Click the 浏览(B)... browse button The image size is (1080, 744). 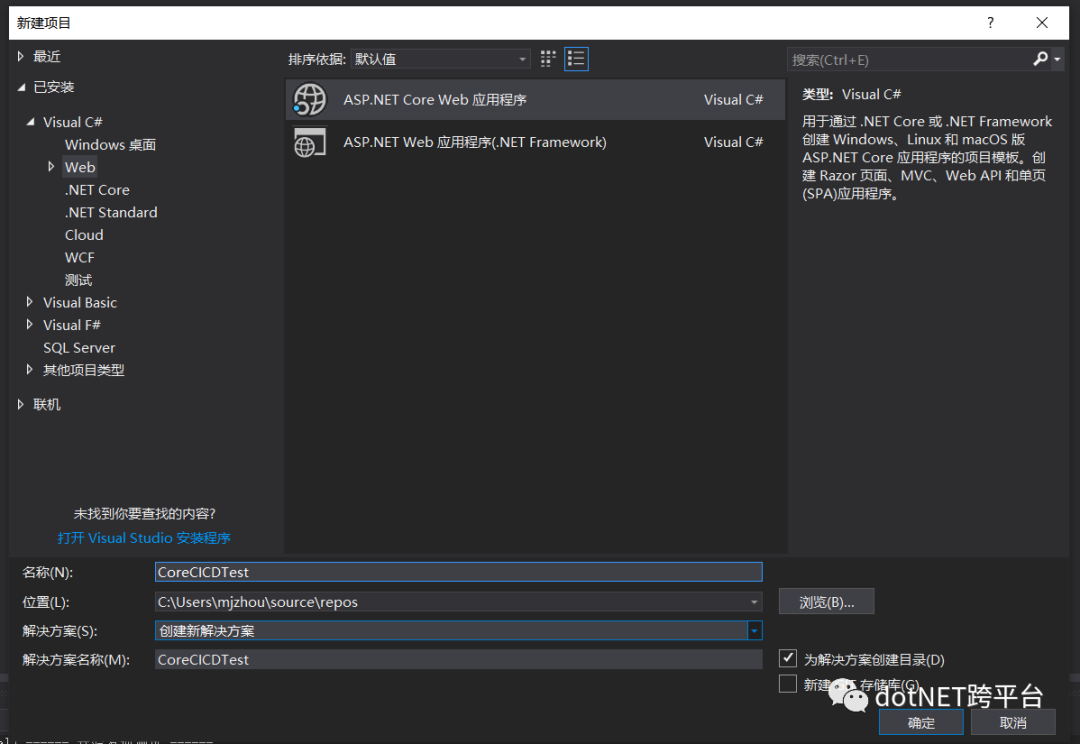[827, 601]
